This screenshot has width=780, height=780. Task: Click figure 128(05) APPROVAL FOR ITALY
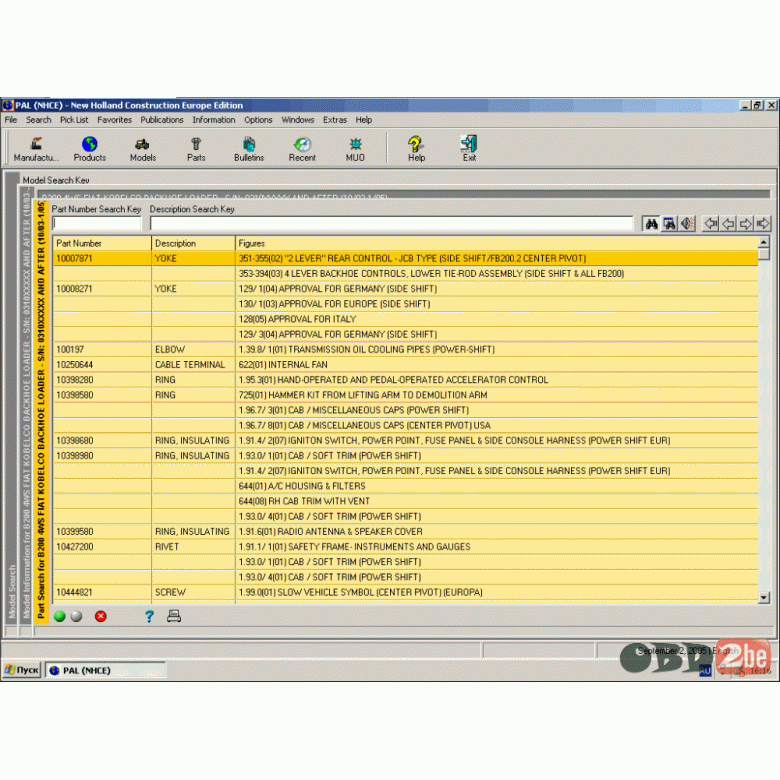coord(297,319)
